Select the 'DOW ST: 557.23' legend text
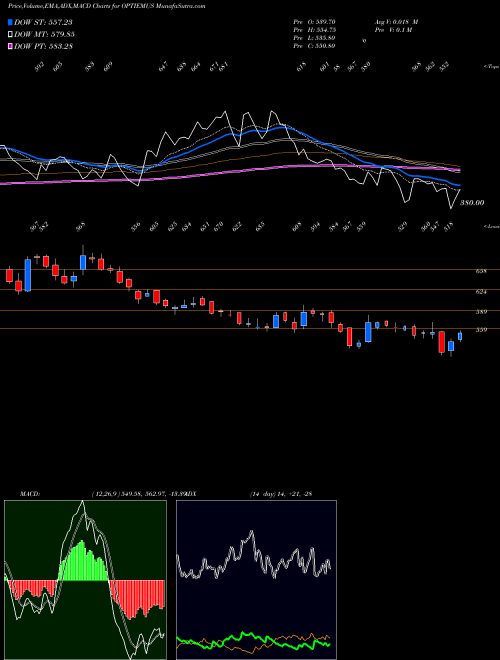This screenshot has width=500, height=660. (x=43, y=22)
